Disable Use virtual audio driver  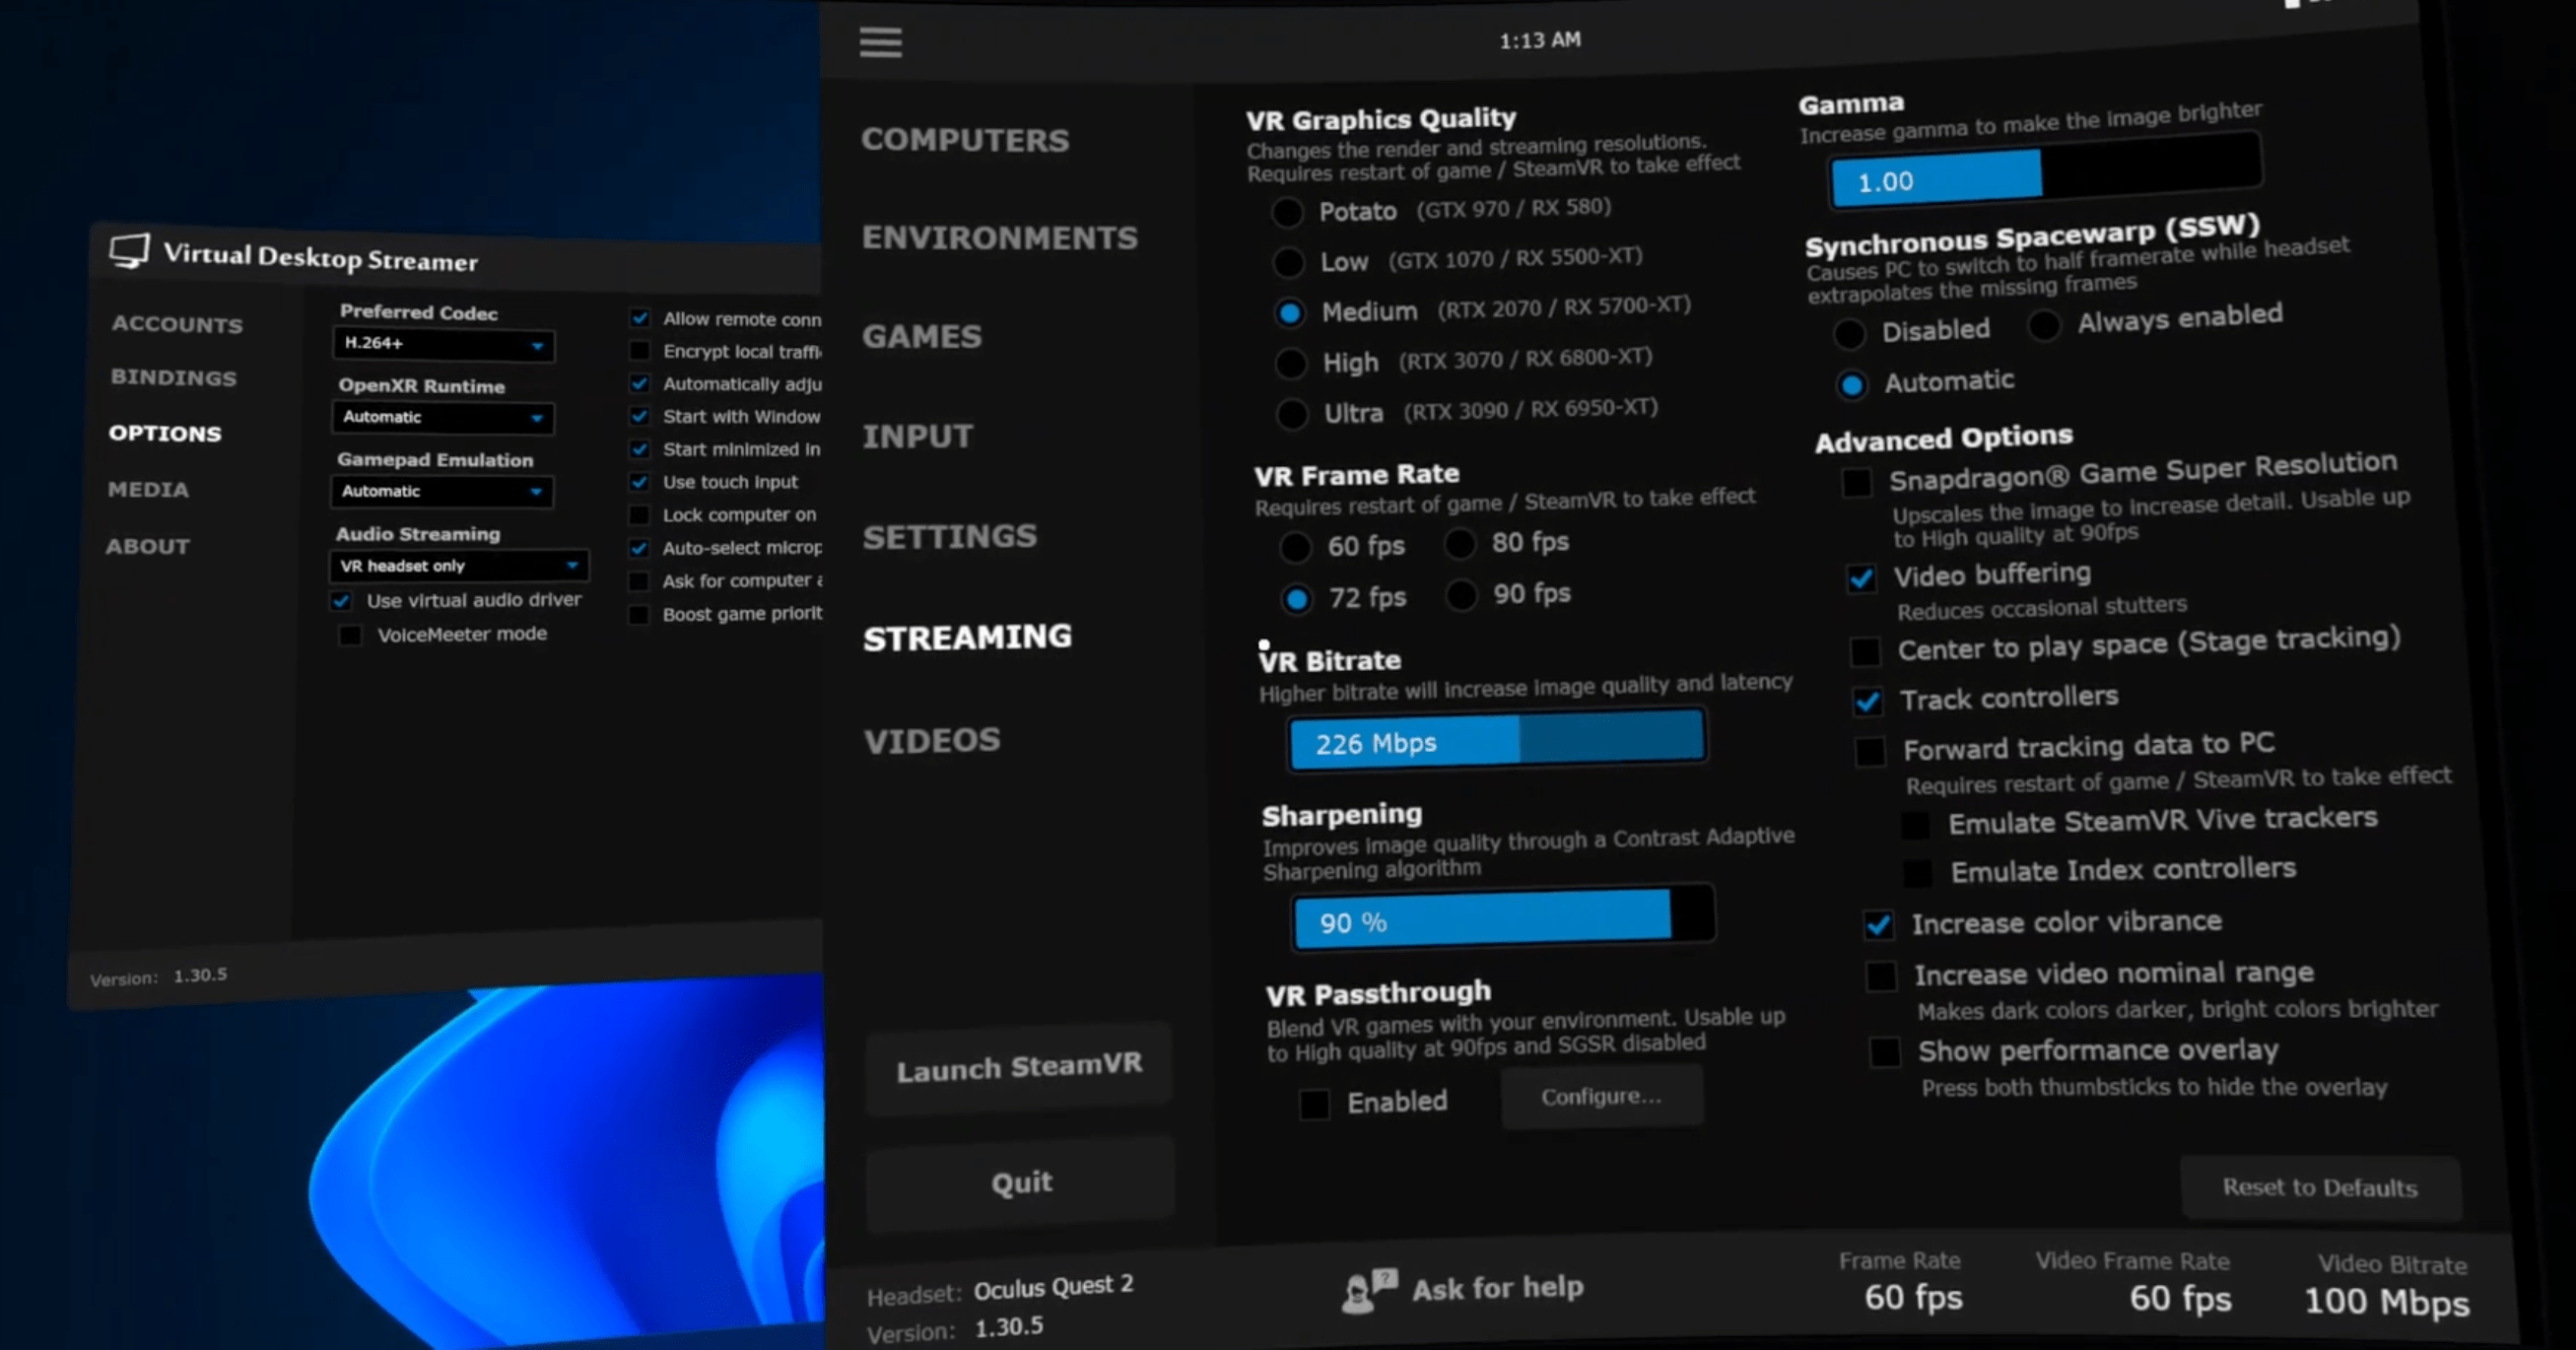[x=341, y=601]
